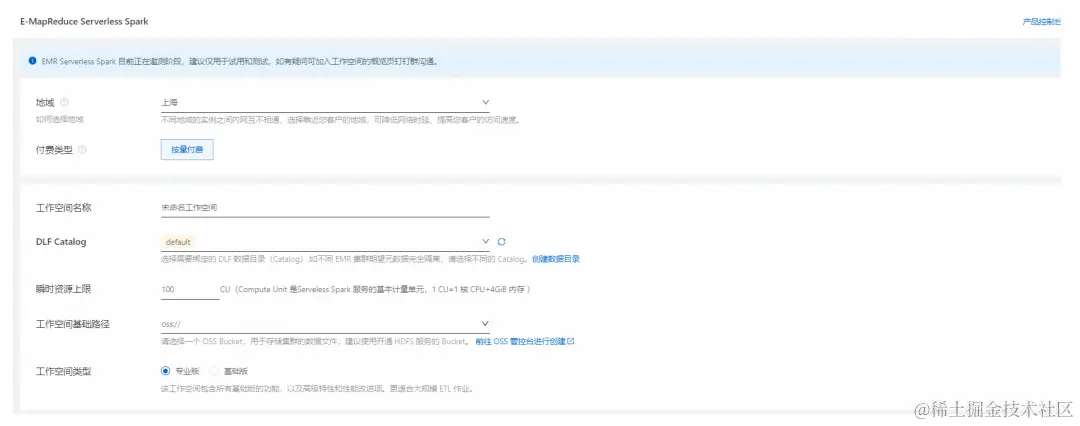This screenshot has width=1080, height=426.
Task: Expand the DLF Catalog dropdown
Action: click(x=324, y=242)
